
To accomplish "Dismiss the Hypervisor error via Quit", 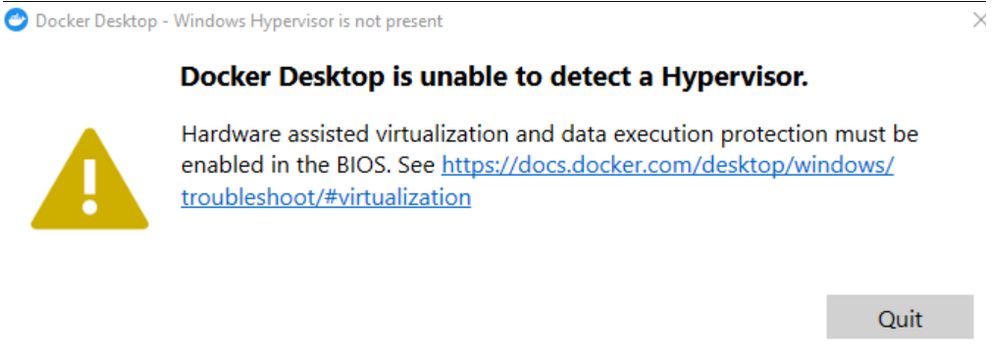I will click(x=900, y=317).
